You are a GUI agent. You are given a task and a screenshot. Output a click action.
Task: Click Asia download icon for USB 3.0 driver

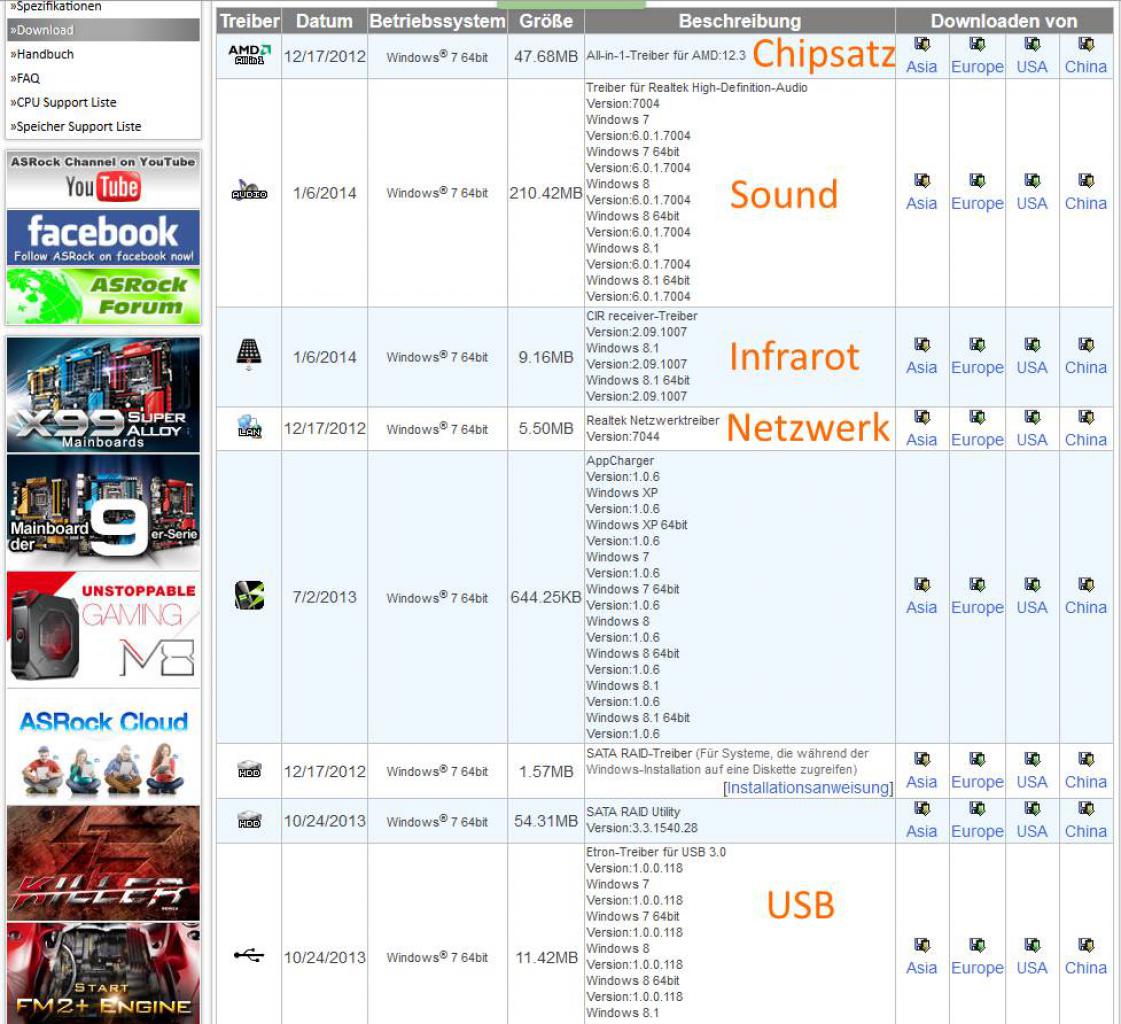pos(922,945)
